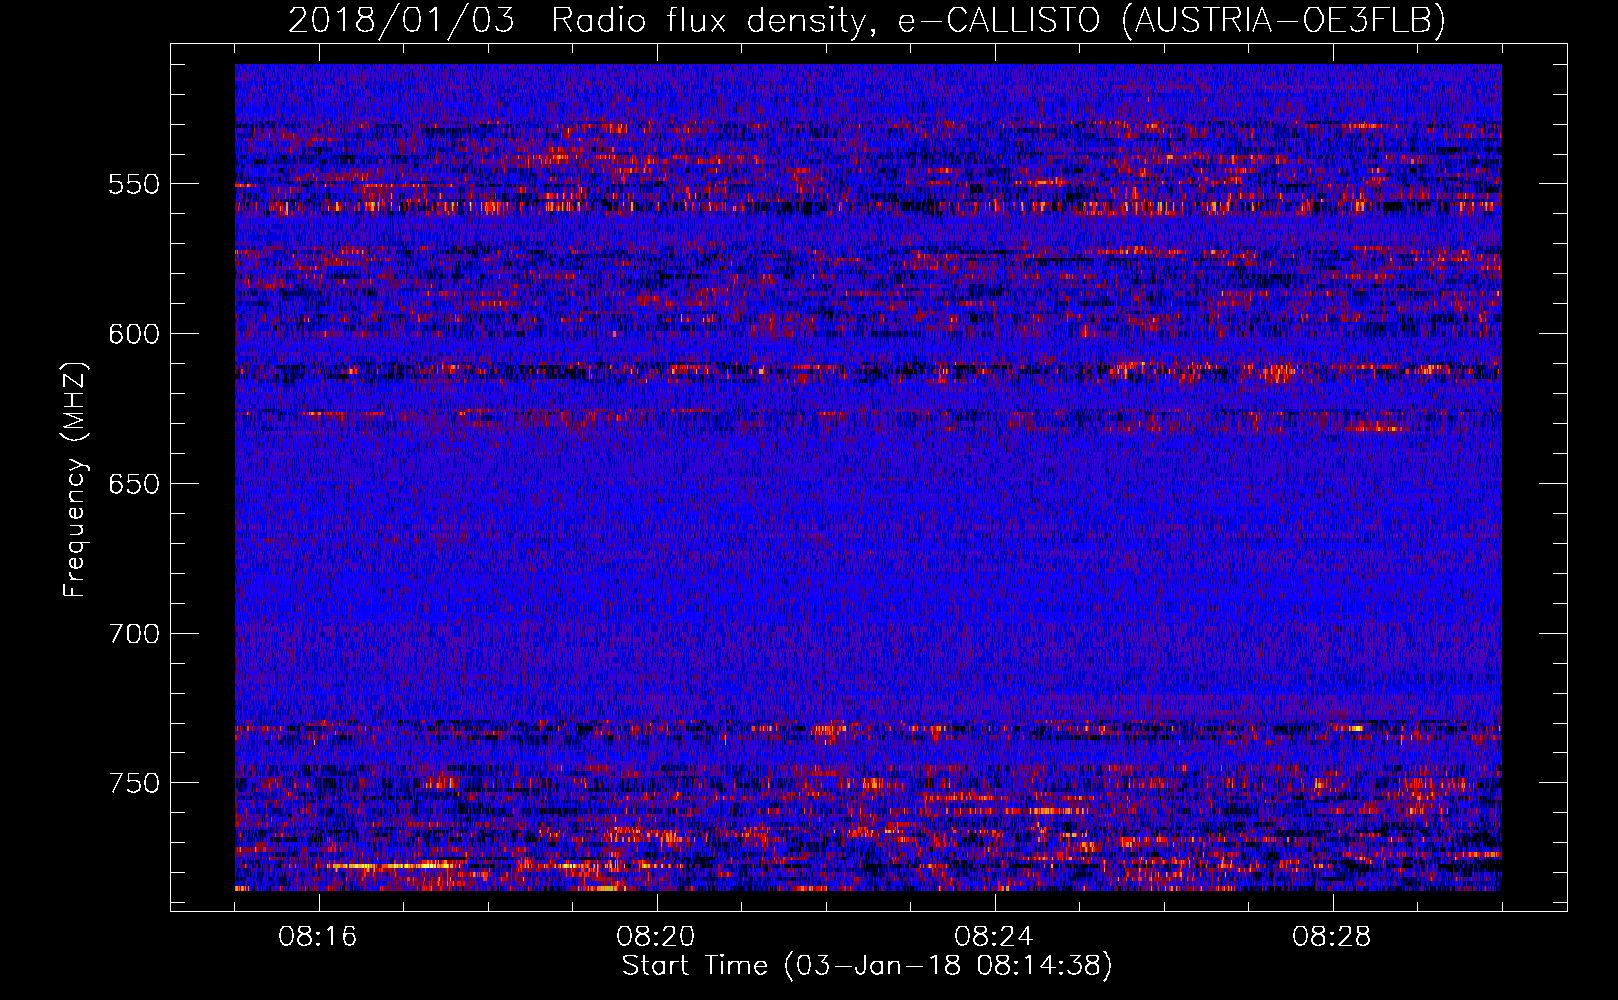The height and width of the screenshot is (1000, 1618).
Task: Click the 08:28 time tick label
Action: coord(1332,937)
